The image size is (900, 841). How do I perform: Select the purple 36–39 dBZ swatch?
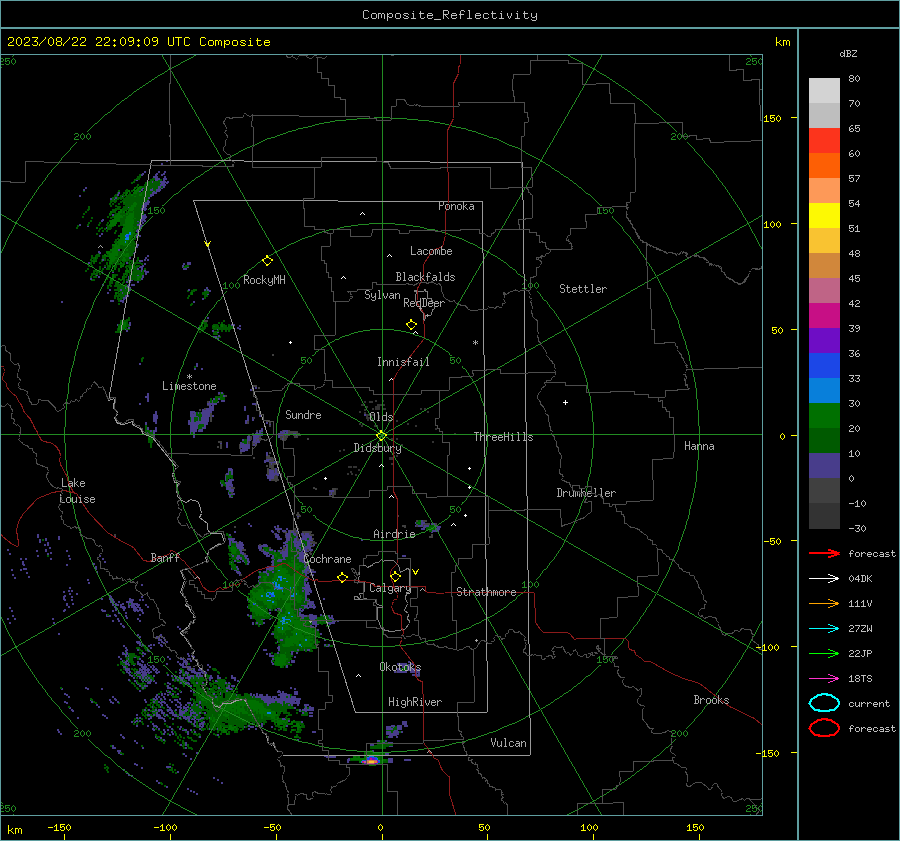(824, 340)
